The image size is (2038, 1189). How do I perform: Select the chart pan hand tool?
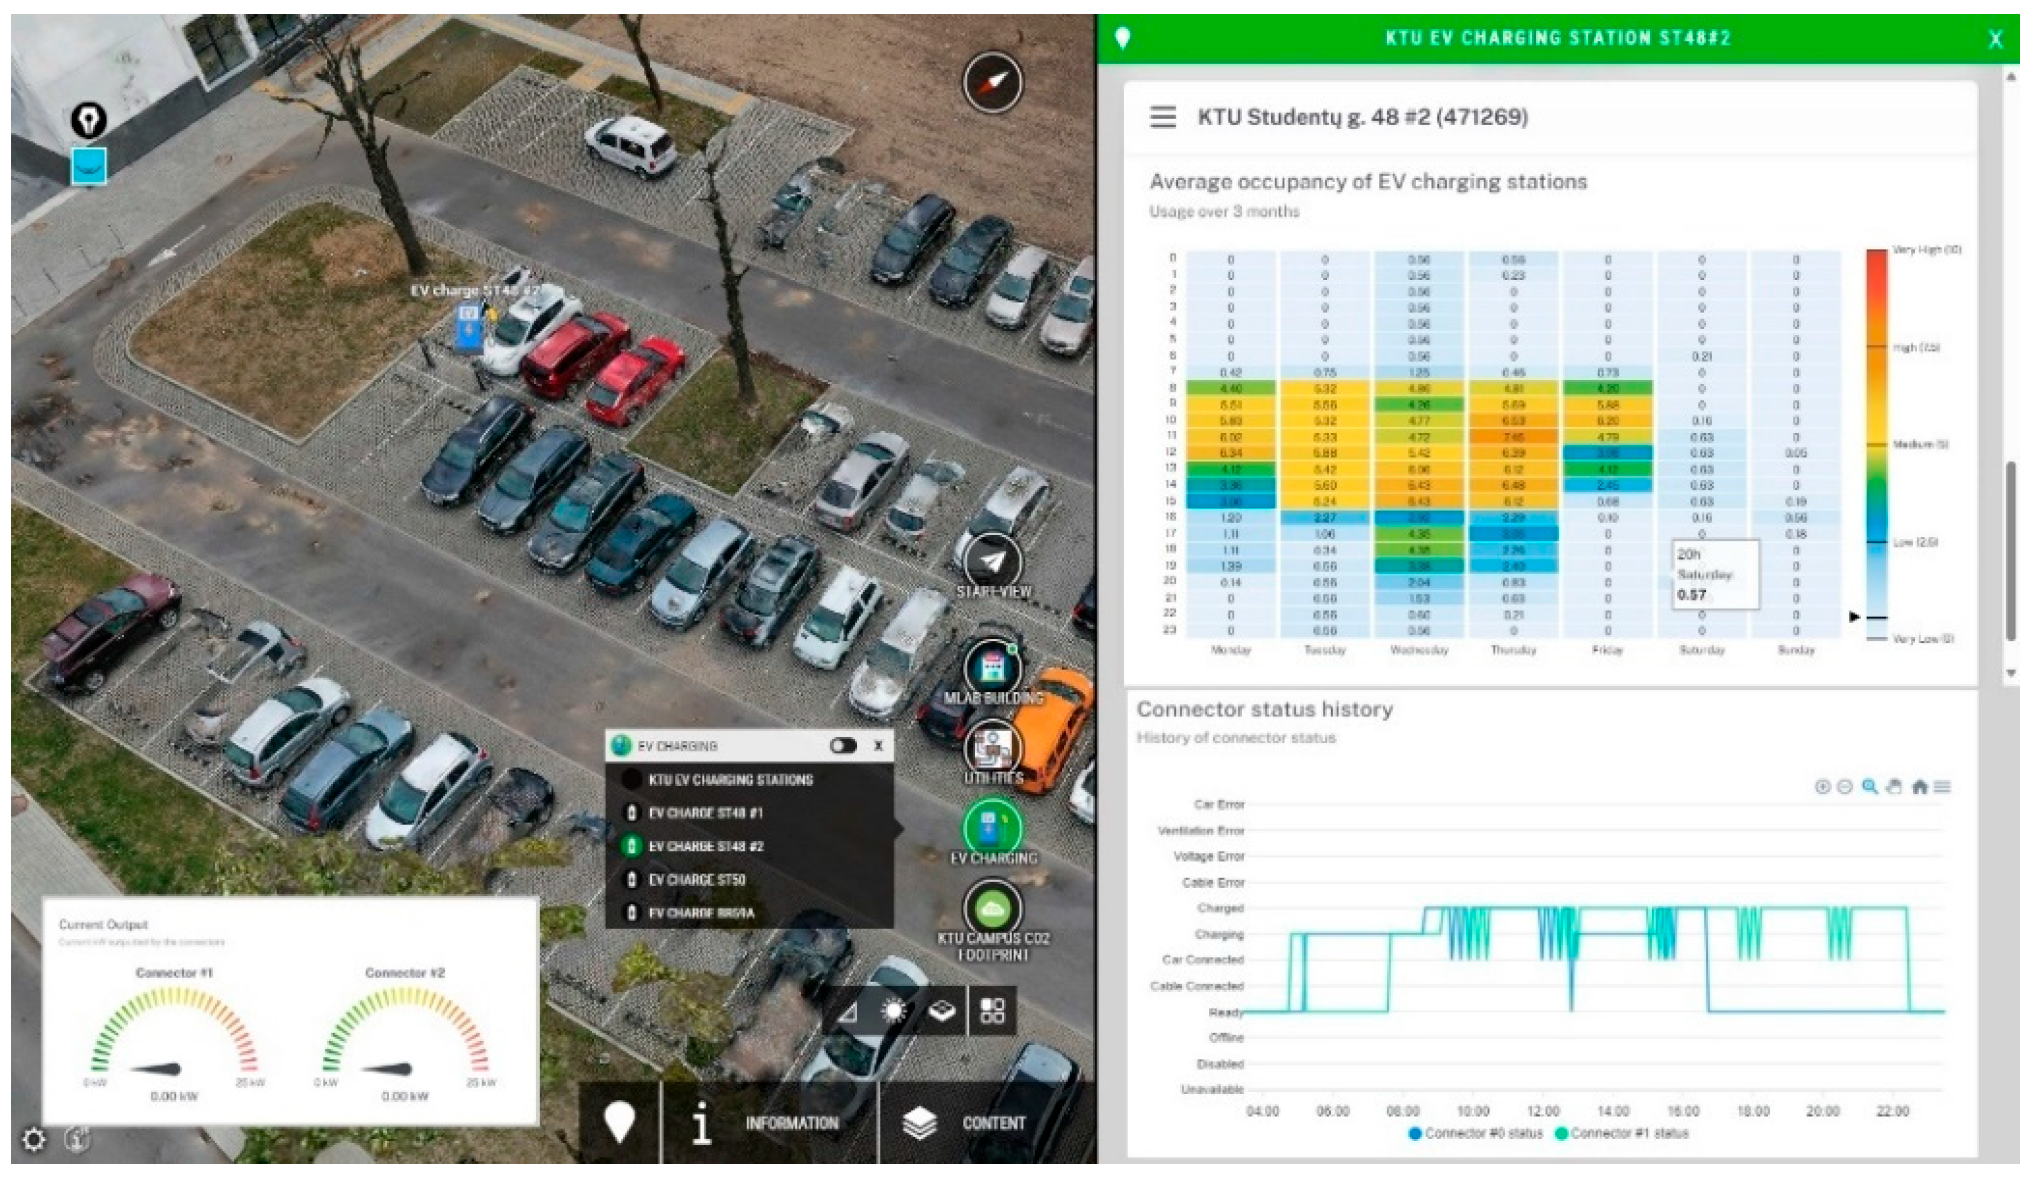[1894, 787]
